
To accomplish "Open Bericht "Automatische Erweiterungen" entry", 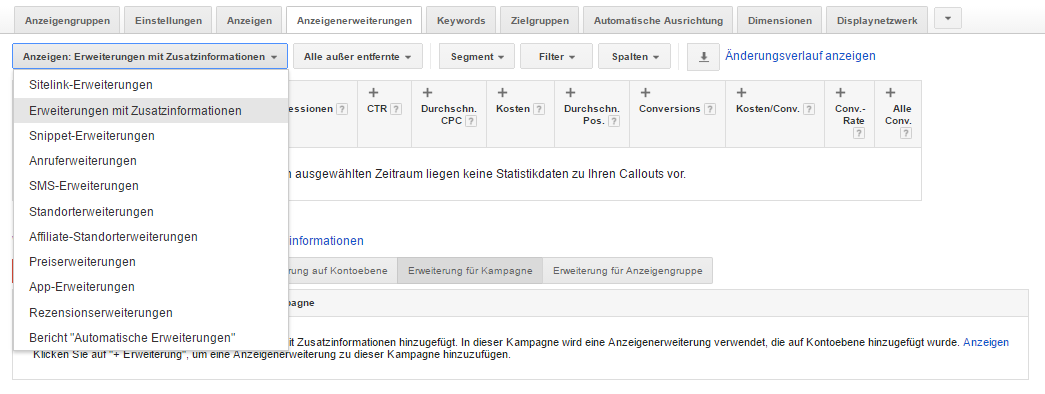I will [x=151, y=338].
